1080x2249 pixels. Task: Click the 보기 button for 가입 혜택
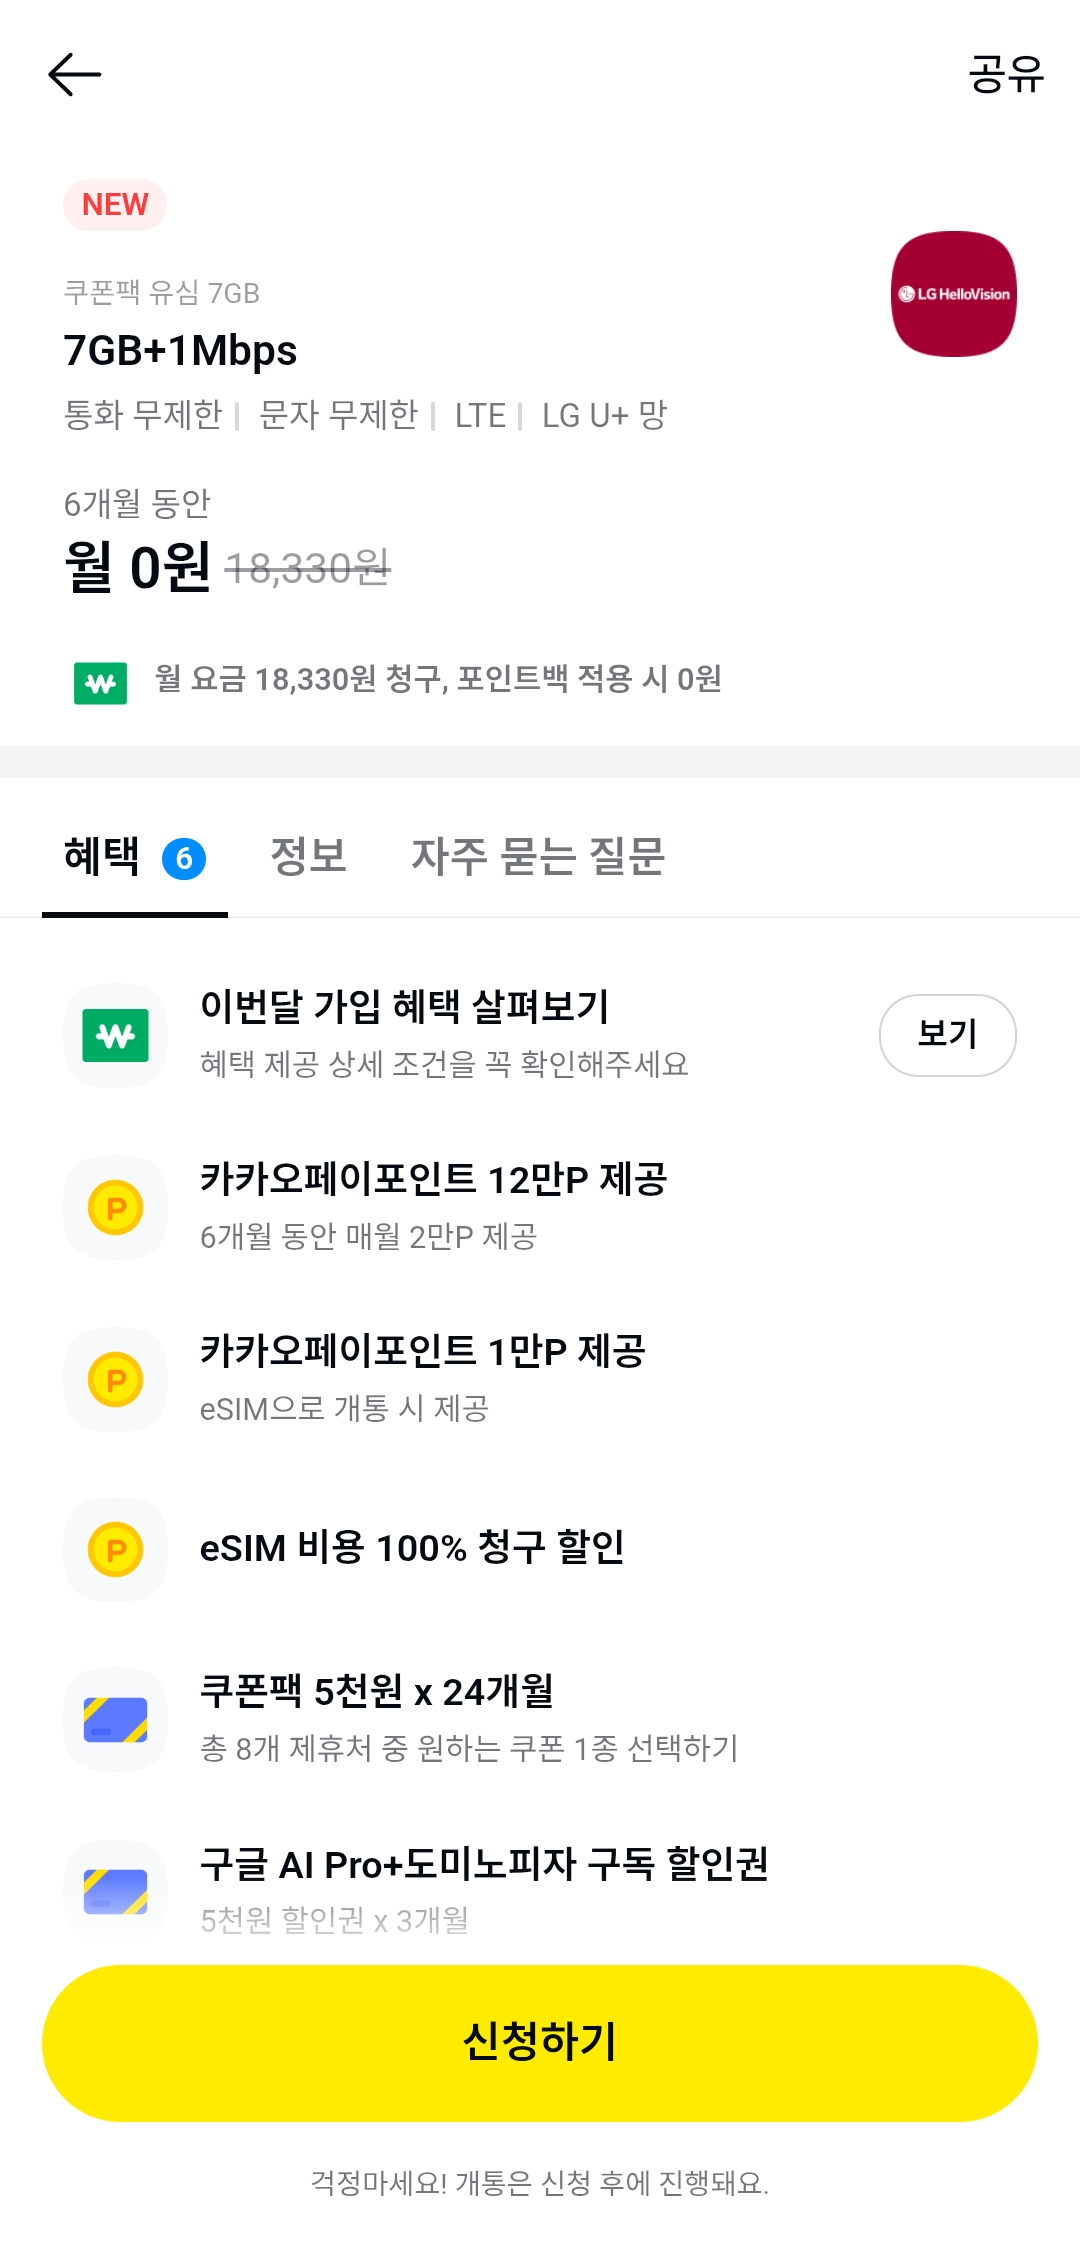click(x=948, y=1035)
